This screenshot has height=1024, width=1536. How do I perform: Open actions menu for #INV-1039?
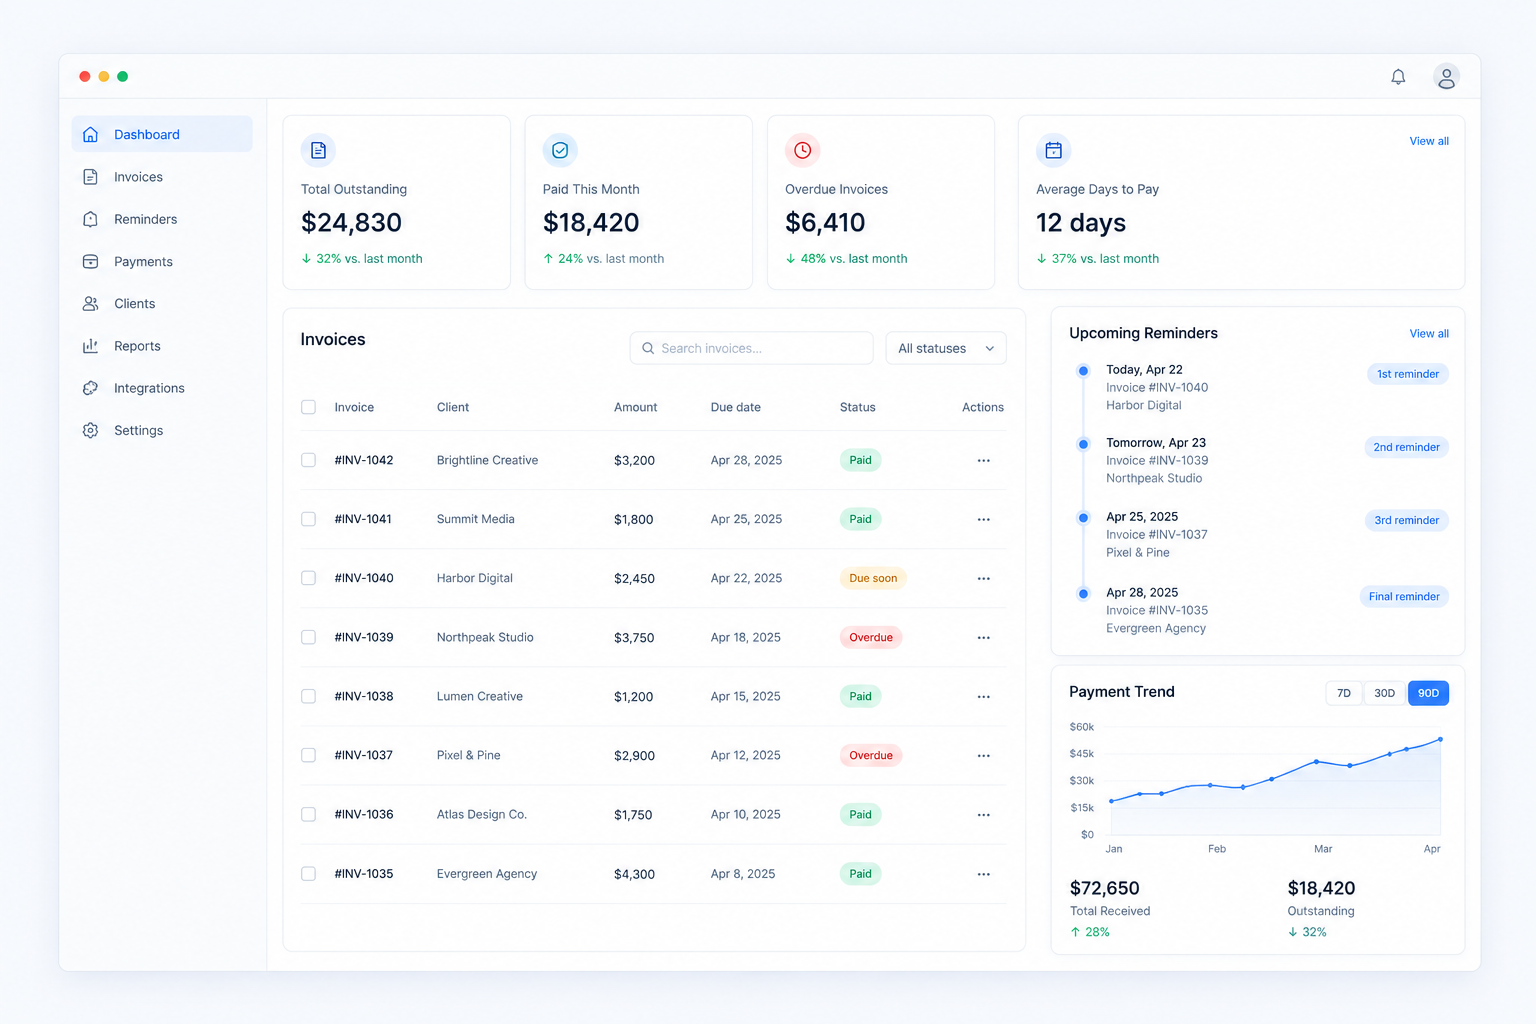(x=983, y=637)
